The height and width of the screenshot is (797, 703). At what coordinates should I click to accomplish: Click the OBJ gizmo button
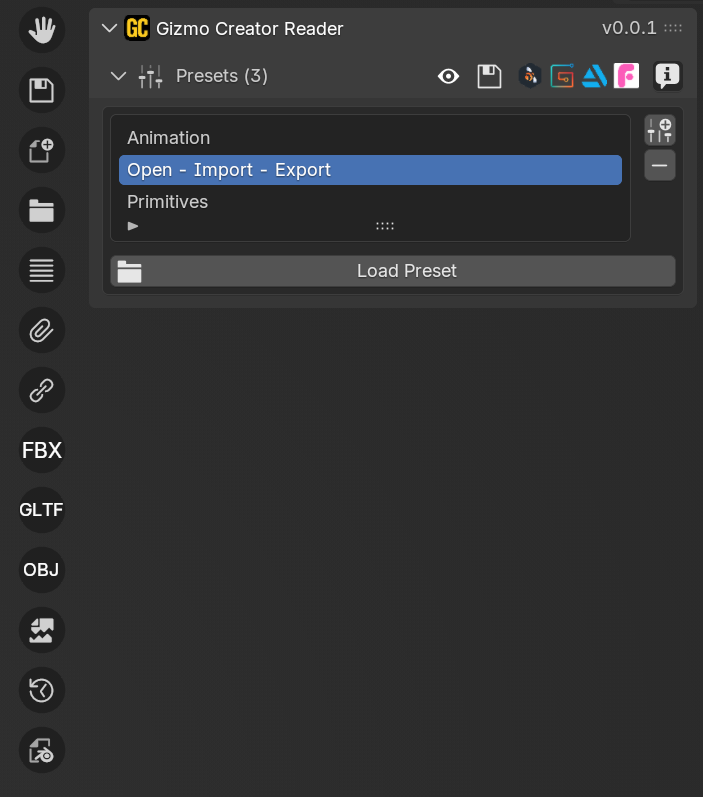[x=42, y=570]
